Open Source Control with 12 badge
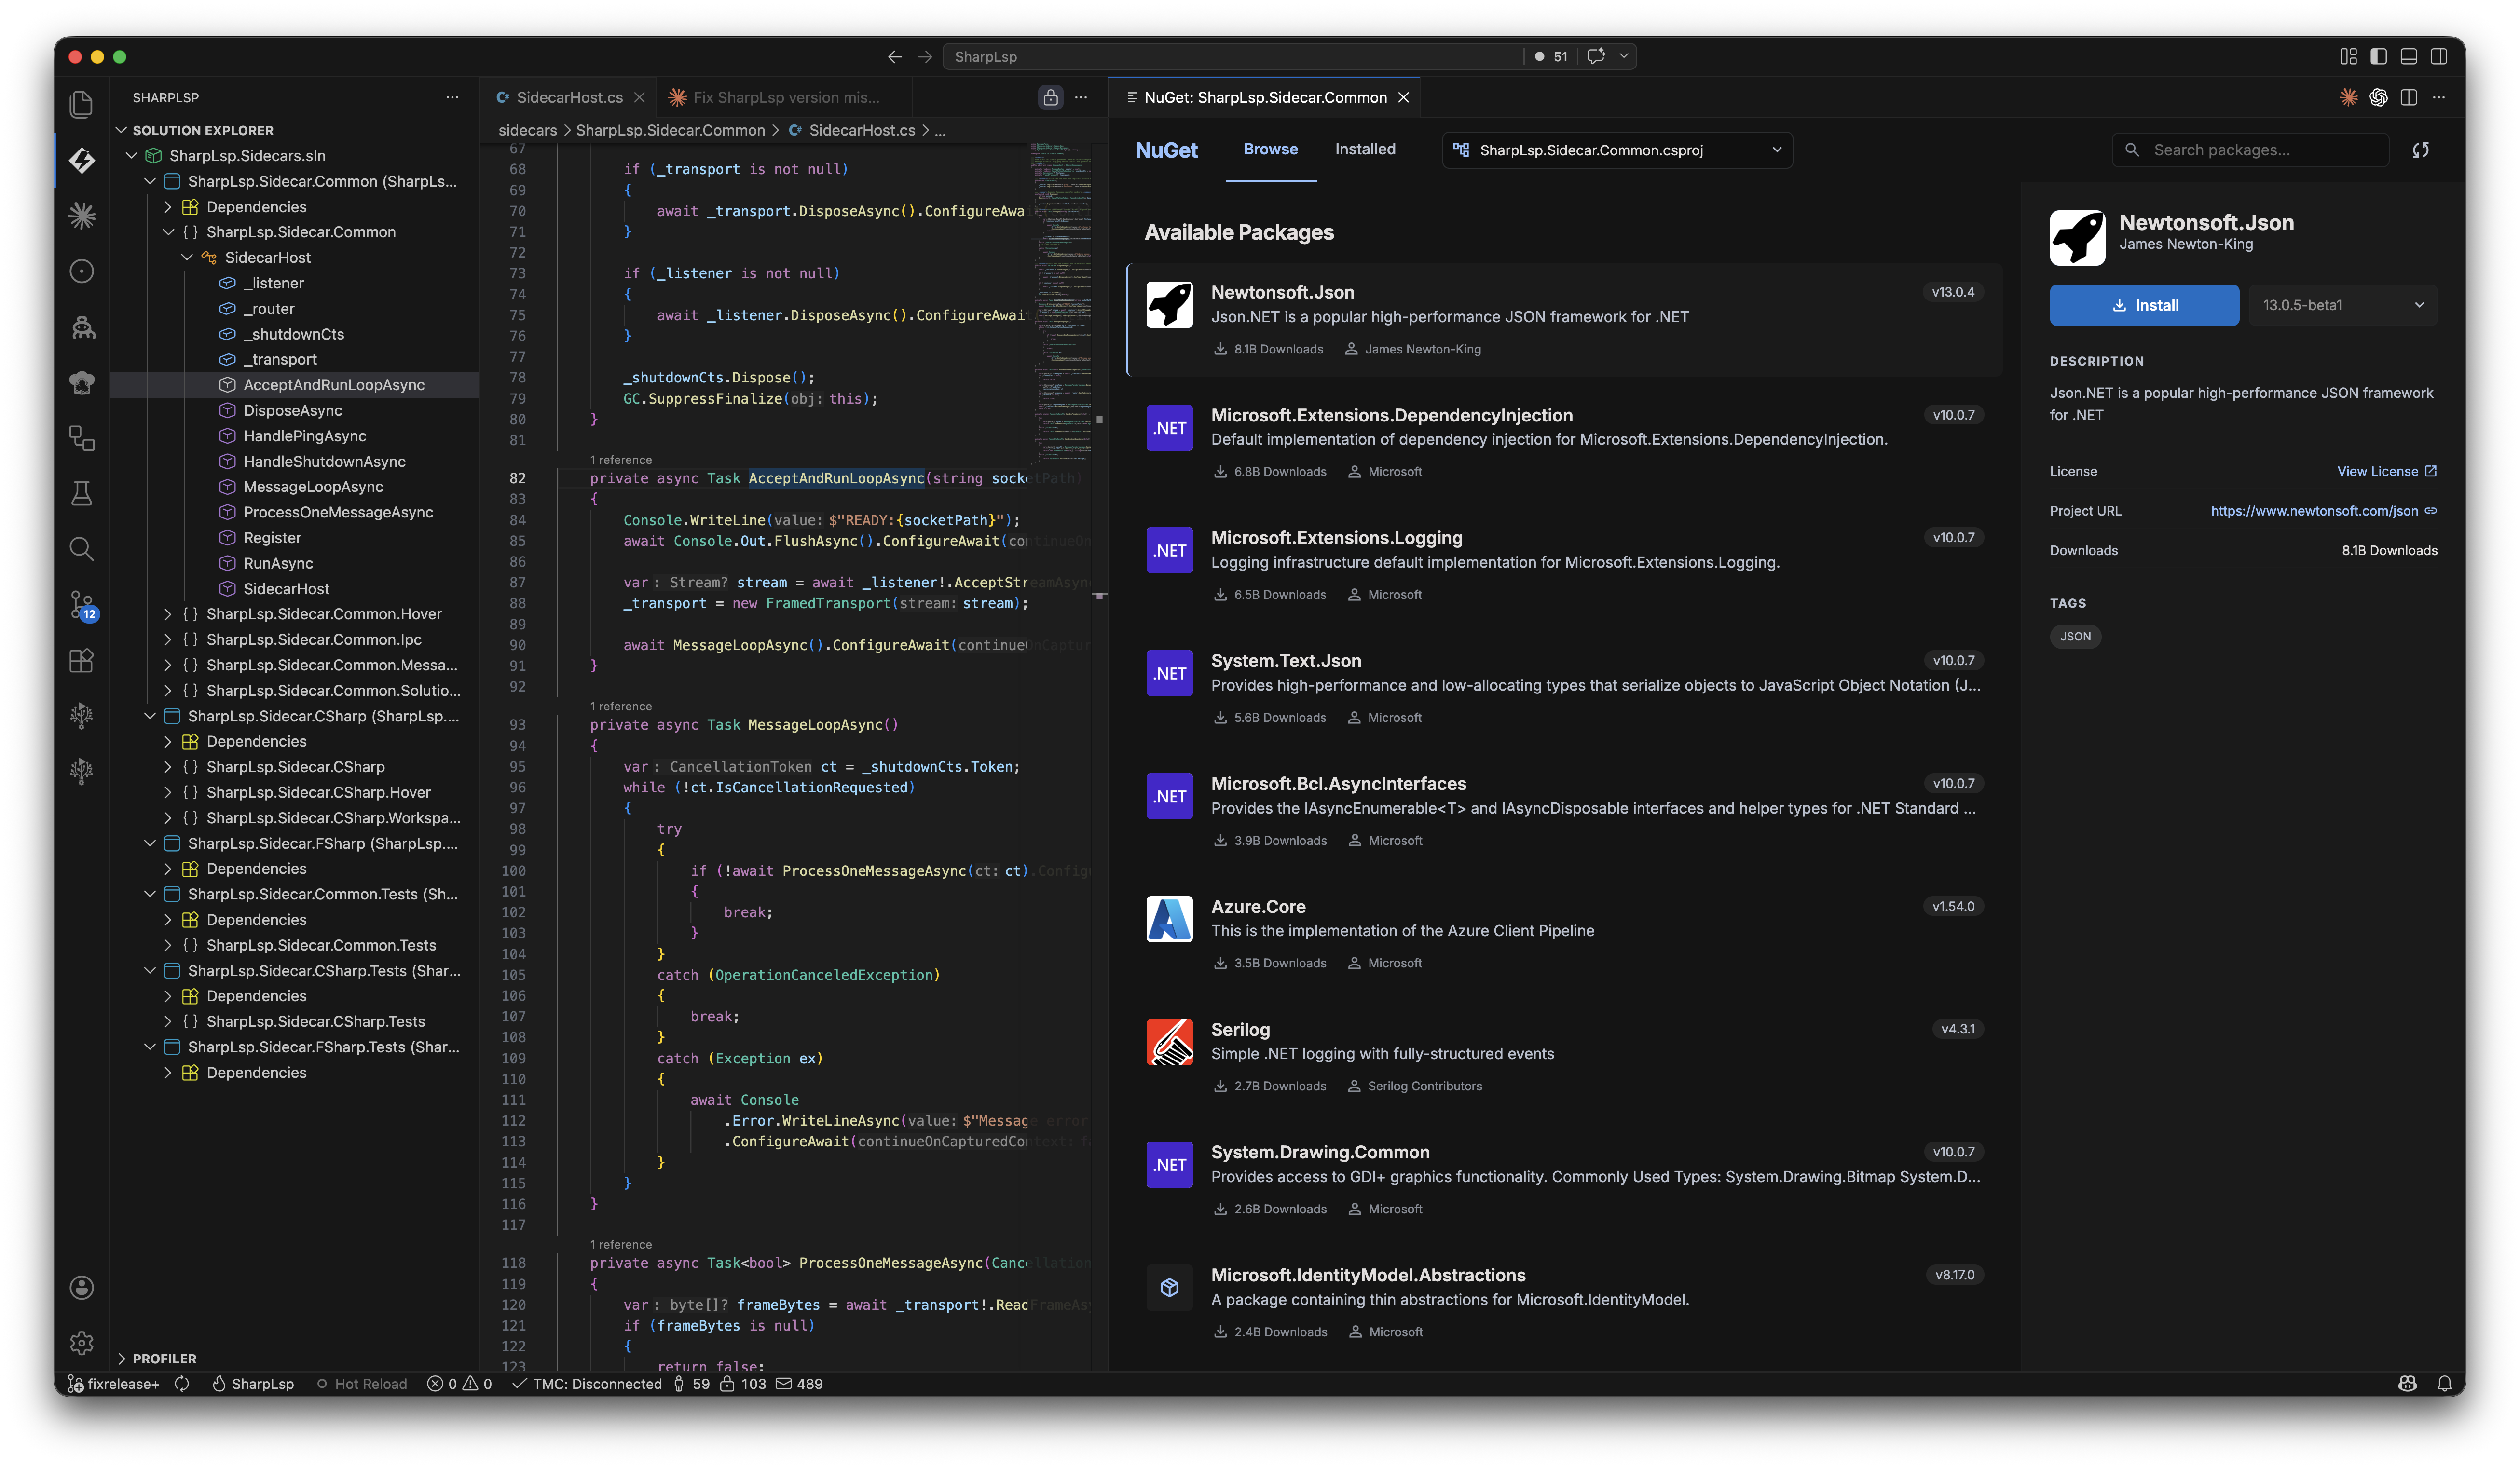2520x1468 pixels. (82, 605)
